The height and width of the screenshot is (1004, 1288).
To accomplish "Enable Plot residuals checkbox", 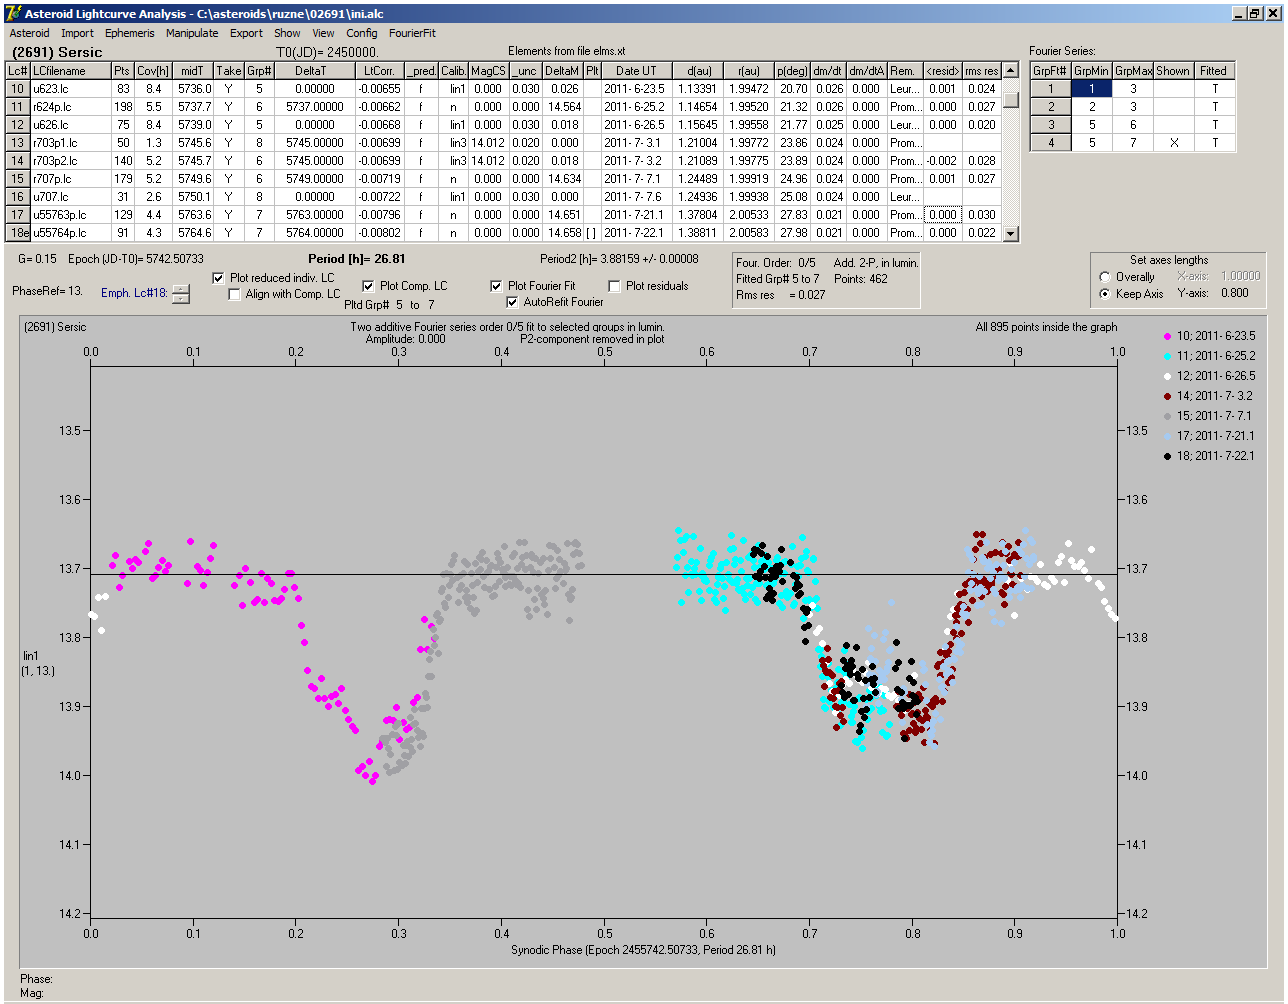I will [x=614, y=286].
